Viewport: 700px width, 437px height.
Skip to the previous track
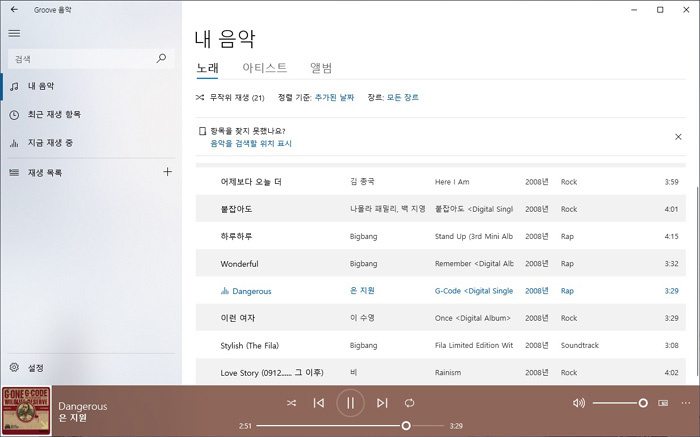[319, 403]
